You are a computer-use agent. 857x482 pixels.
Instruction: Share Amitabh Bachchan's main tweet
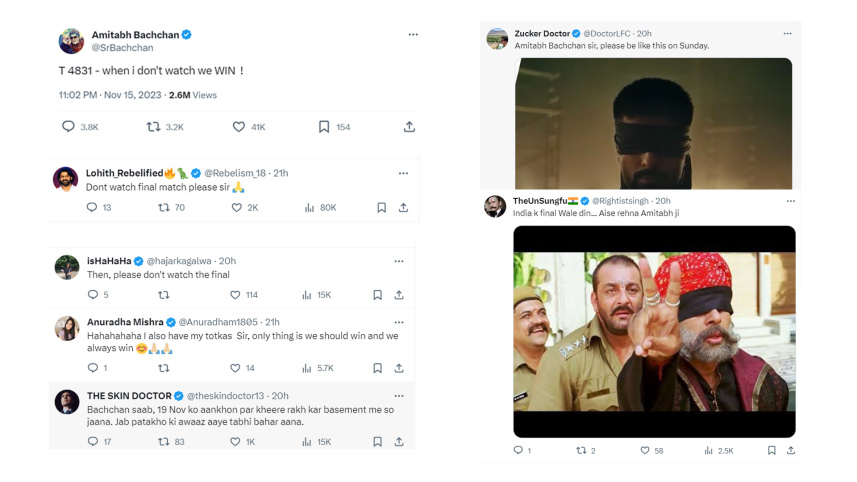(x=409, y=127)
